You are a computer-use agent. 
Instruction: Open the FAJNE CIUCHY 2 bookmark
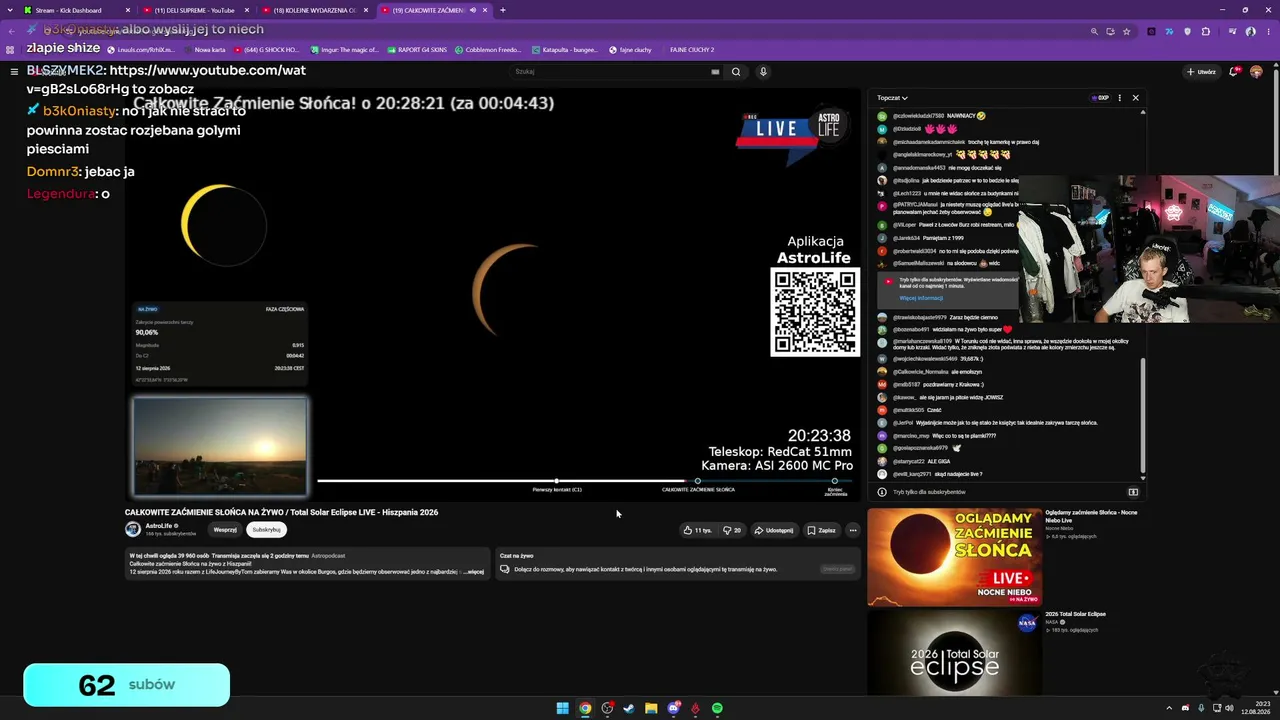[692, 49]
